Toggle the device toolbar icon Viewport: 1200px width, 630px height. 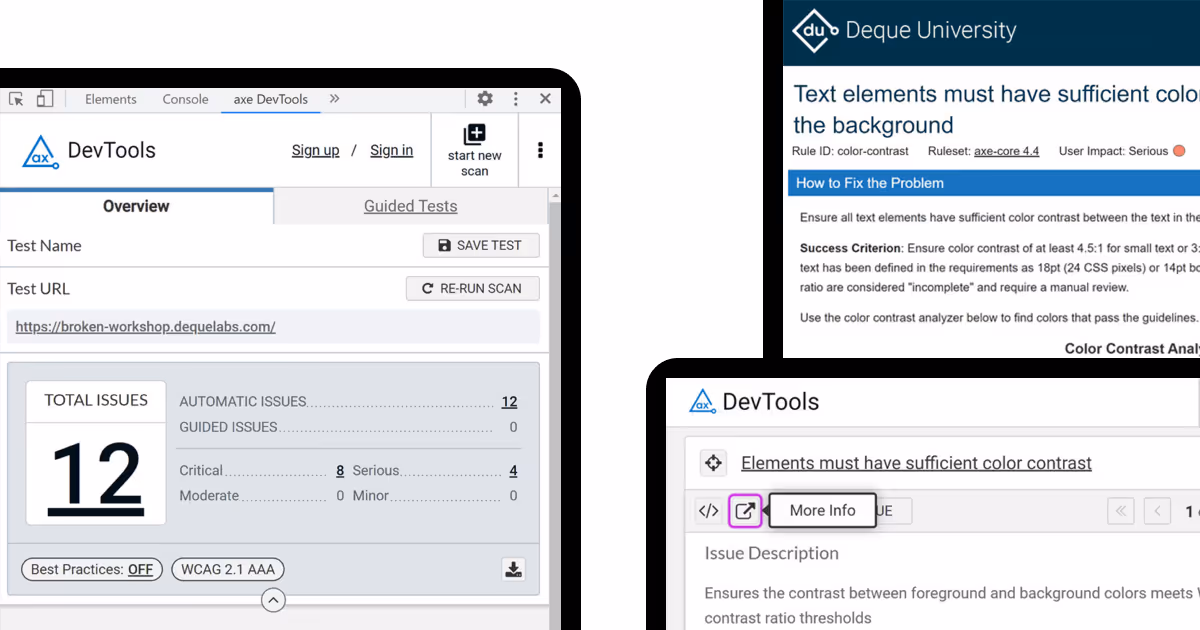coord(45,99)
